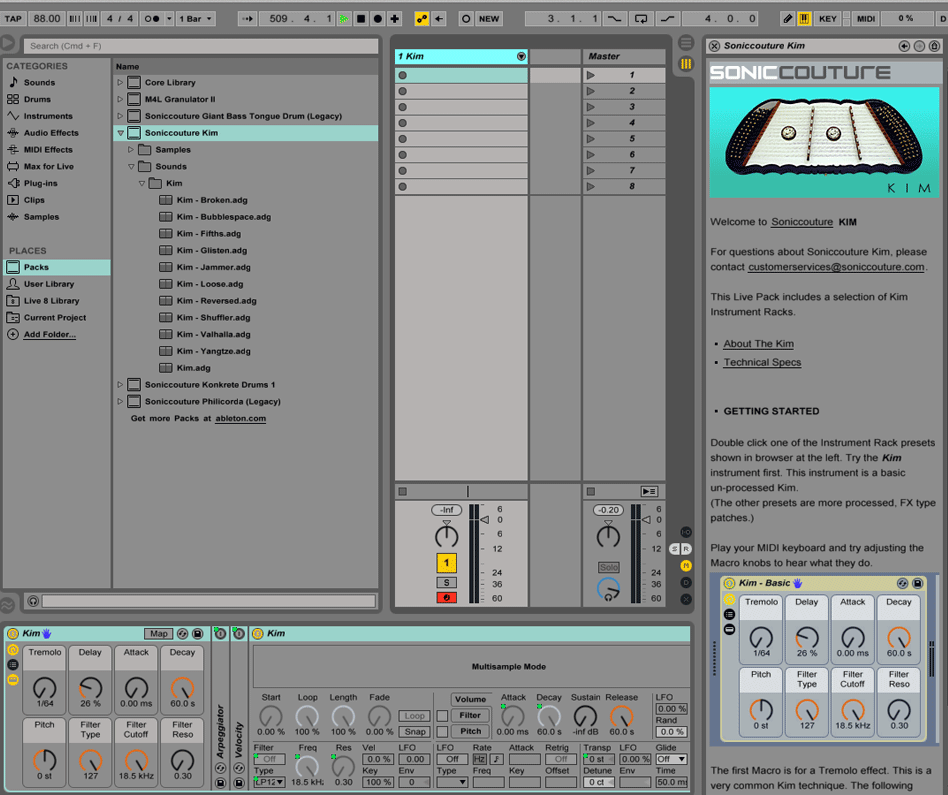Launch scene 5 in Master track
Screen dimensions: 948x795
click(x=591, y=139)
